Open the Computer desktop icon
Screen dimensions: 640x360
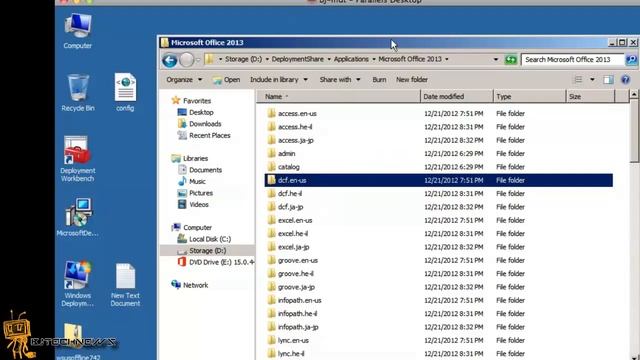[78, 31]
